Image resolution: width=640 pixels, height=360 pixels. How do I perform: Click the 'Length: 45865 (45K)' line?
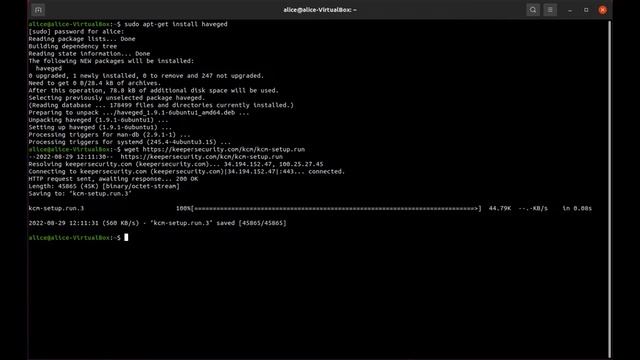tap(104, 186)
